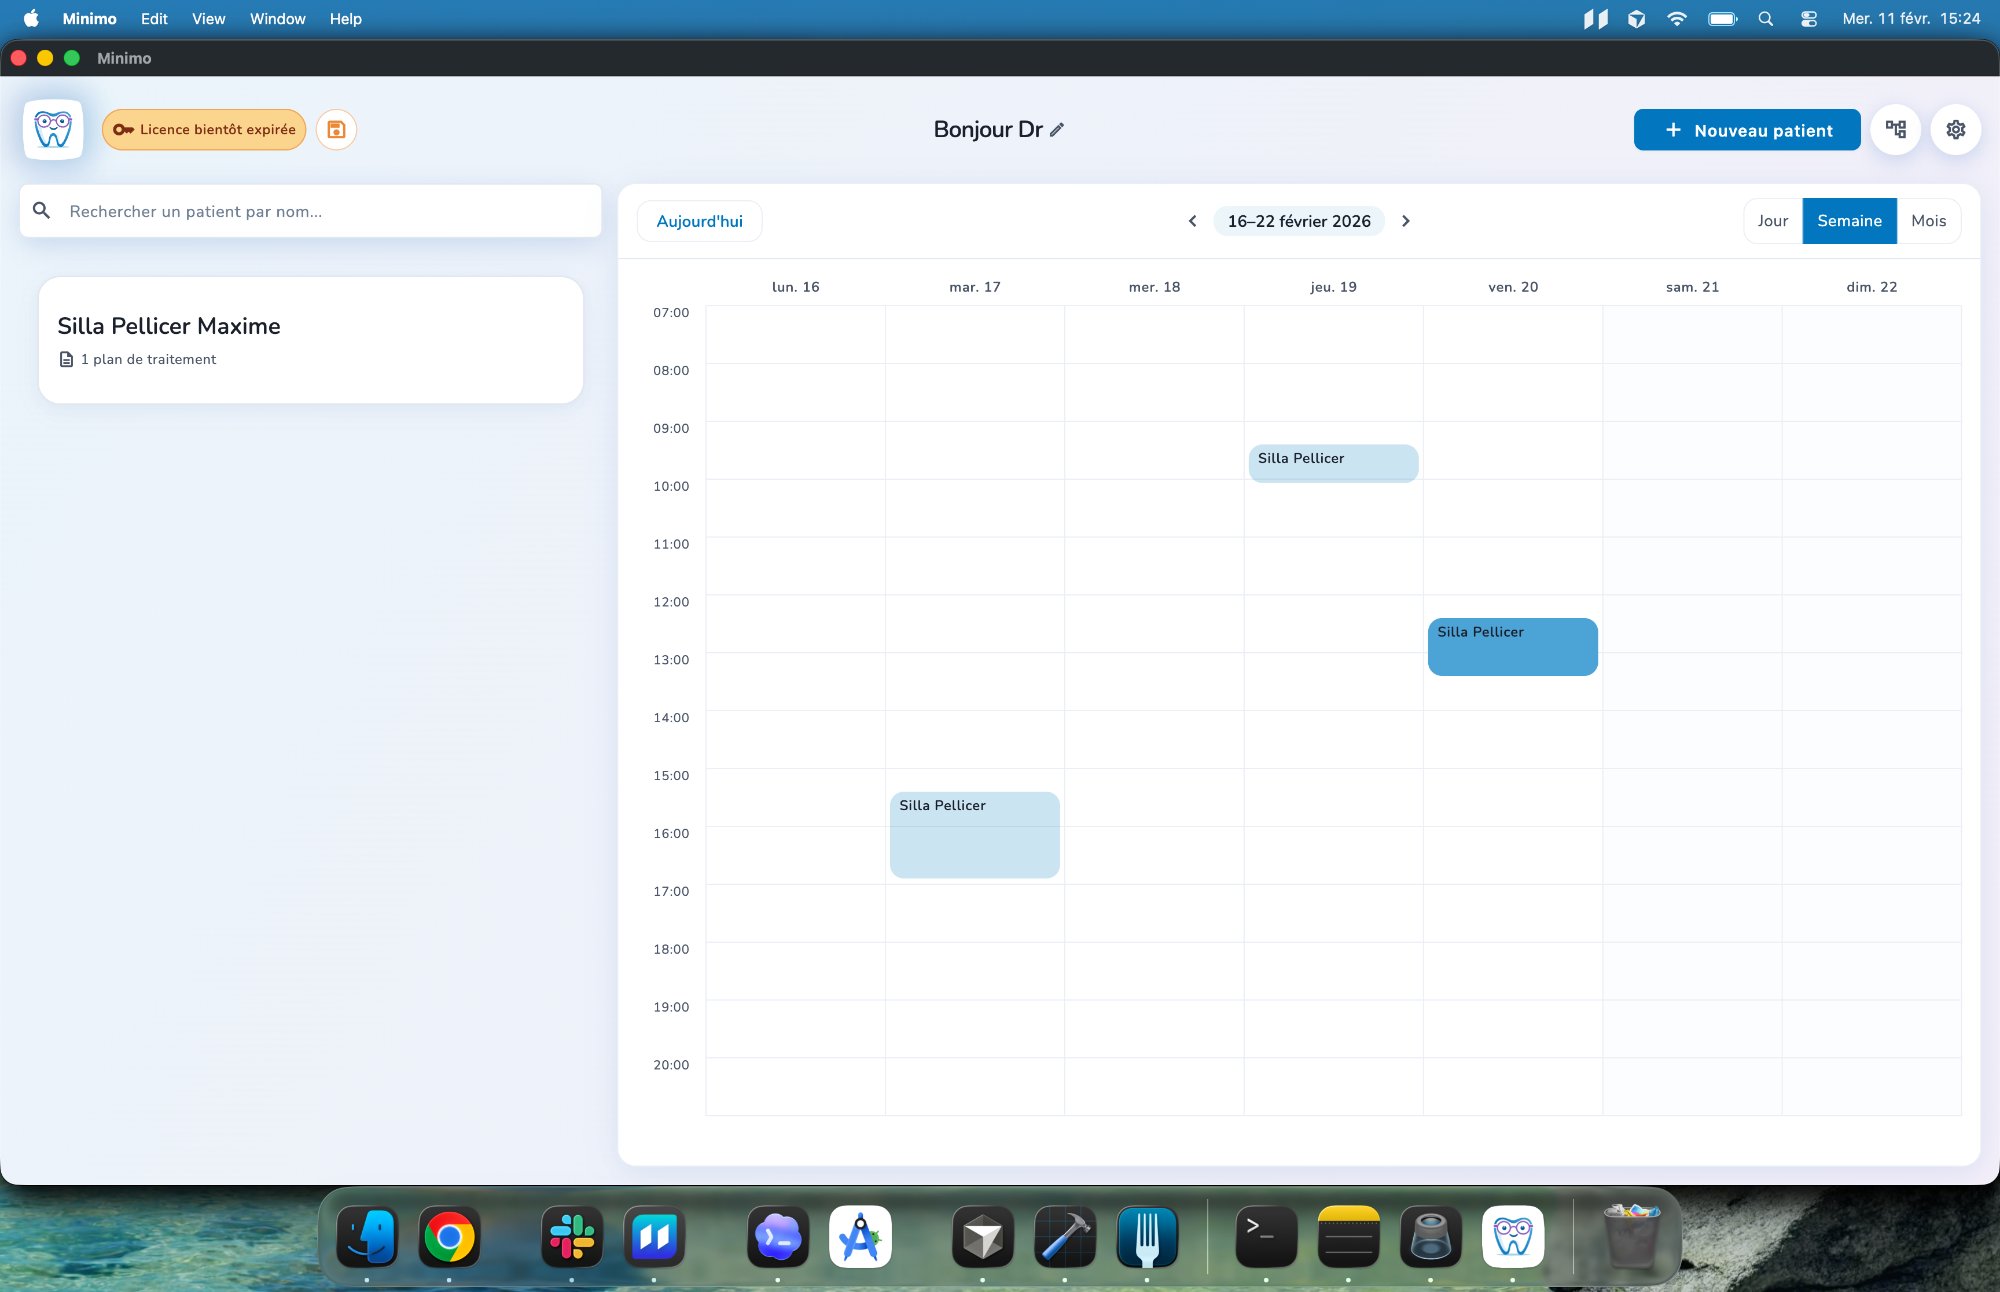Image resolution: width=2000 pixels, height=1292 pixels.
Task: Click the Licence bientôt expirée badge
Action: click(x=204, y=129)
